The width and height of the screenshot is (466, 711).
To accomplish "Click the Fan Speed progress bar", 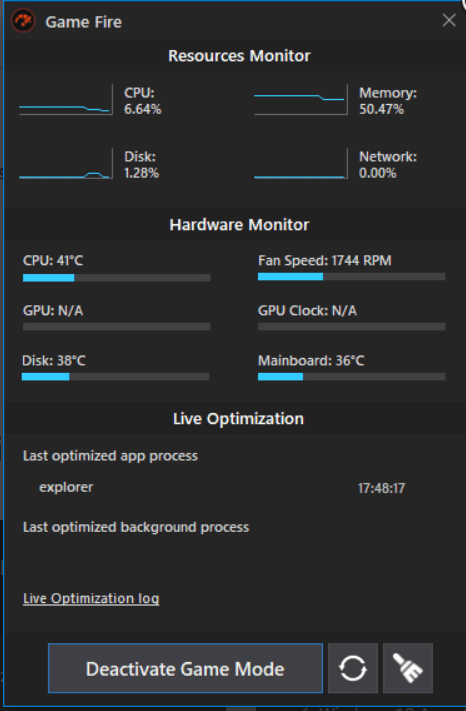I will click(352, 277).
